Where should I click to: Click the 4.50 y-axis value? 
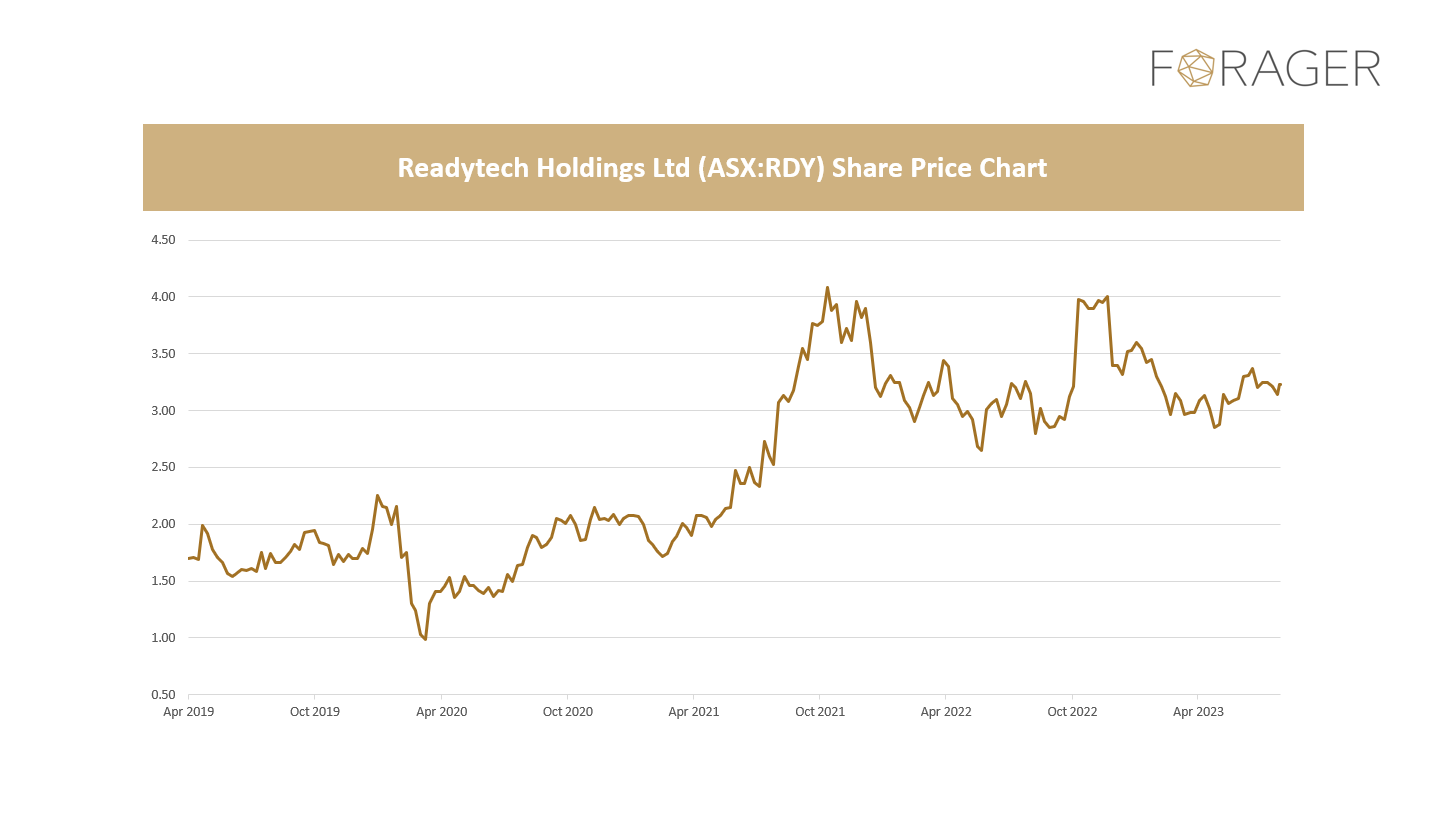(163, 240)
